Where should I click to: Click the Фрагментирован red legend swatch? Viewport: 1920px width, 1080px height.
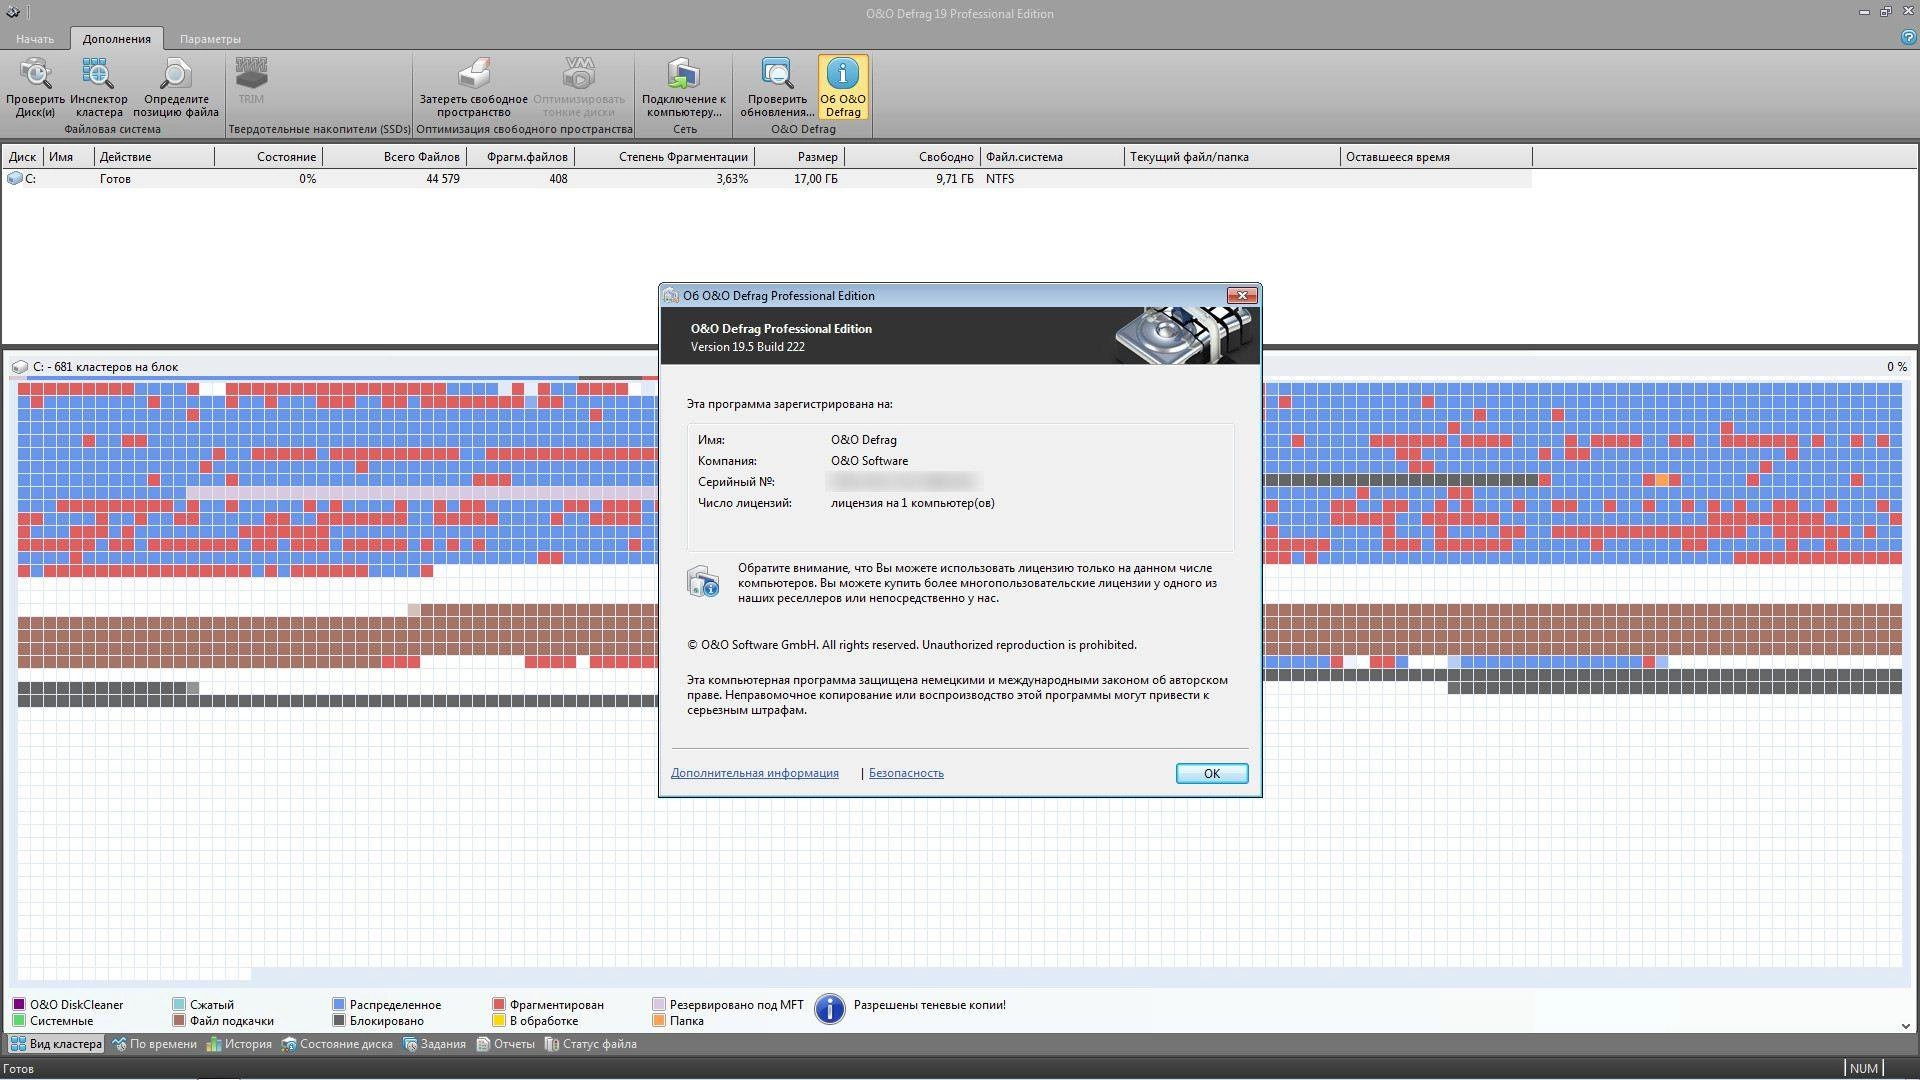click(499, 1004)
